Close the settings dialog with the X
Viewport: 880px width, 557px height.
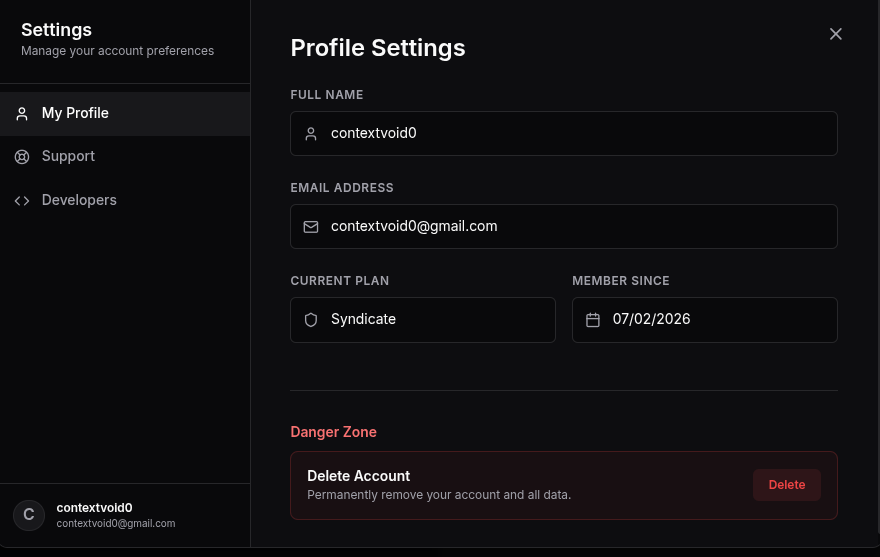click(x=836, y=34)
